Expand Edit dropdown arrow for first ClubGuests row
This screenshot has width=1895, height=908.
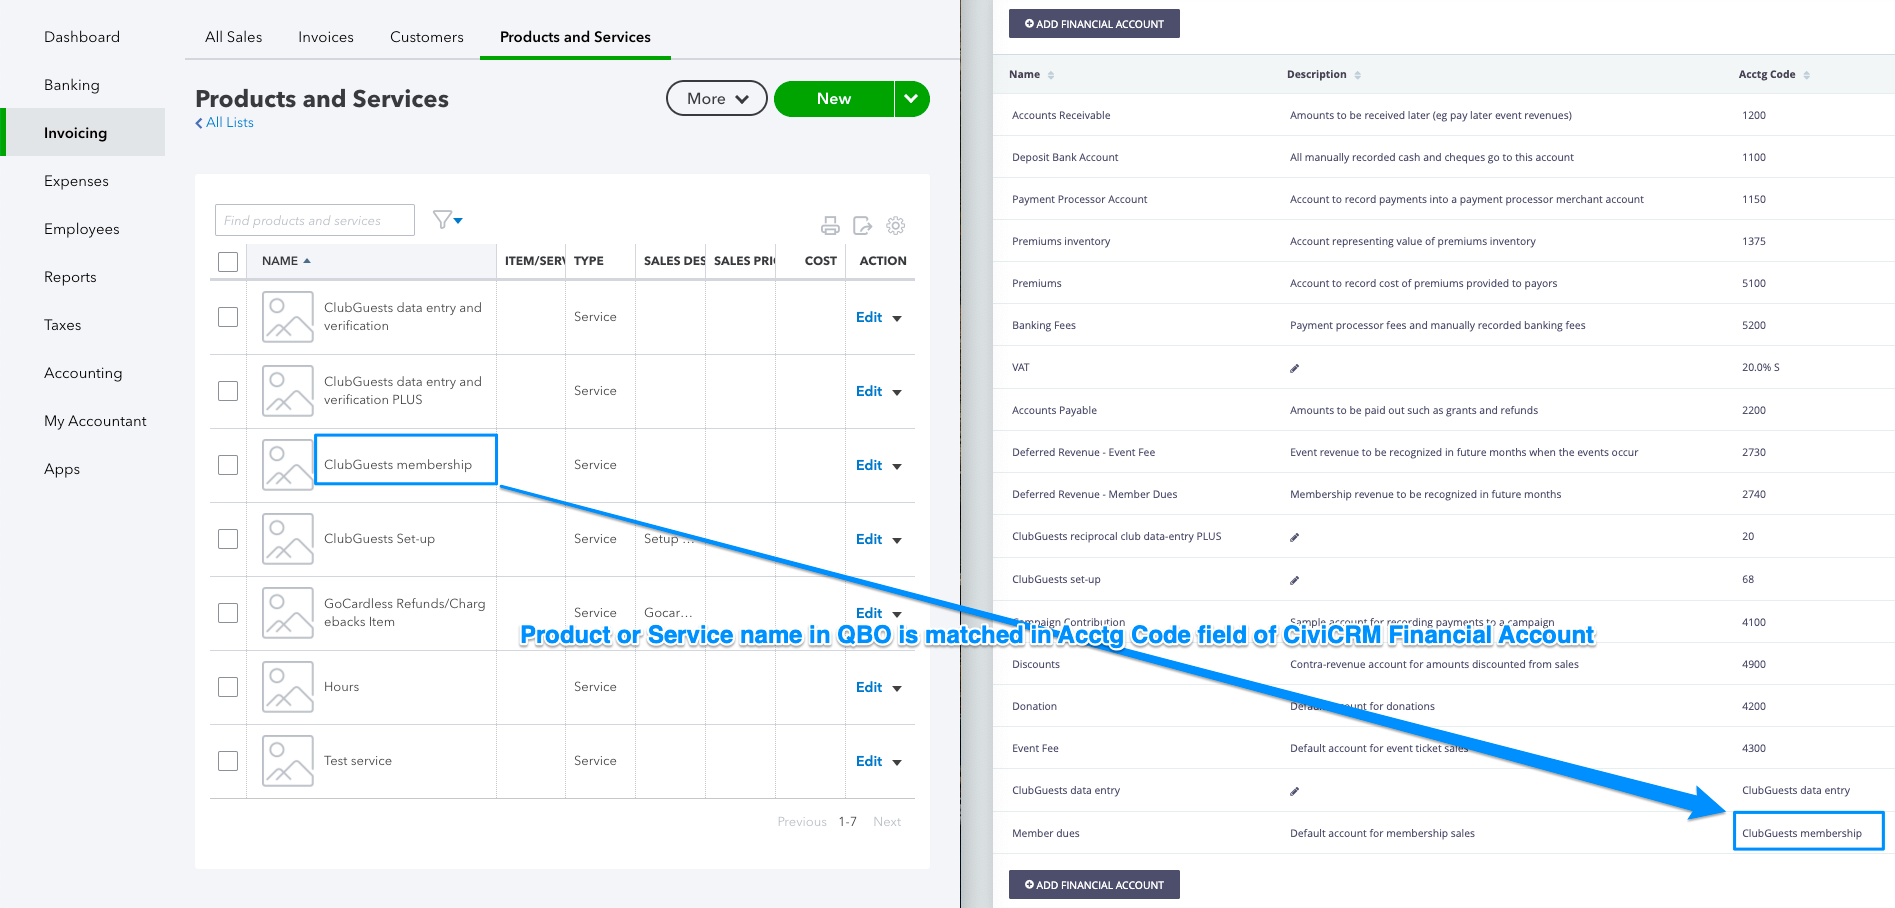pos(897,319)
